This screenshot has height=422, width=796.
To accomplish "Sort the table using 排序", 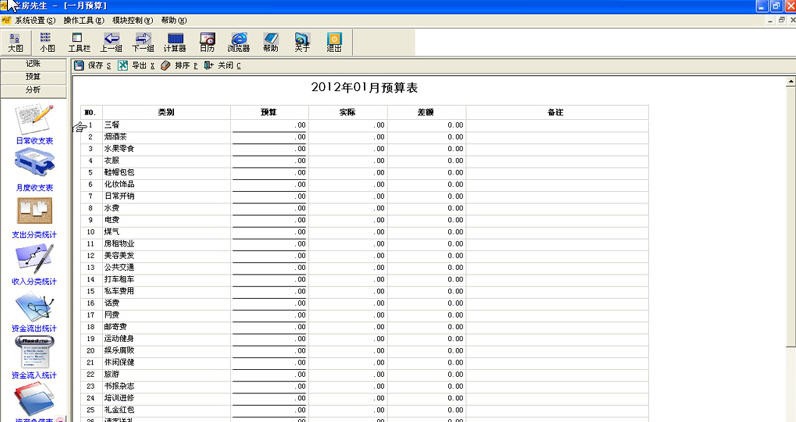I will click(179, 66).
